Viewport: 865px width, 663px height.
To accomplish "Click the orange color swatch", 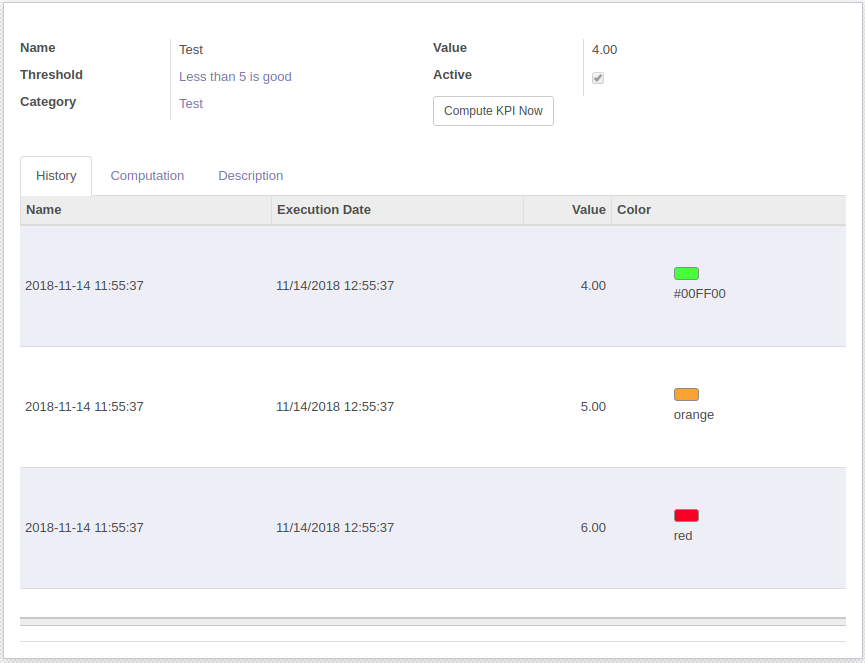I will pyautogui.click(x=686, y=394).
